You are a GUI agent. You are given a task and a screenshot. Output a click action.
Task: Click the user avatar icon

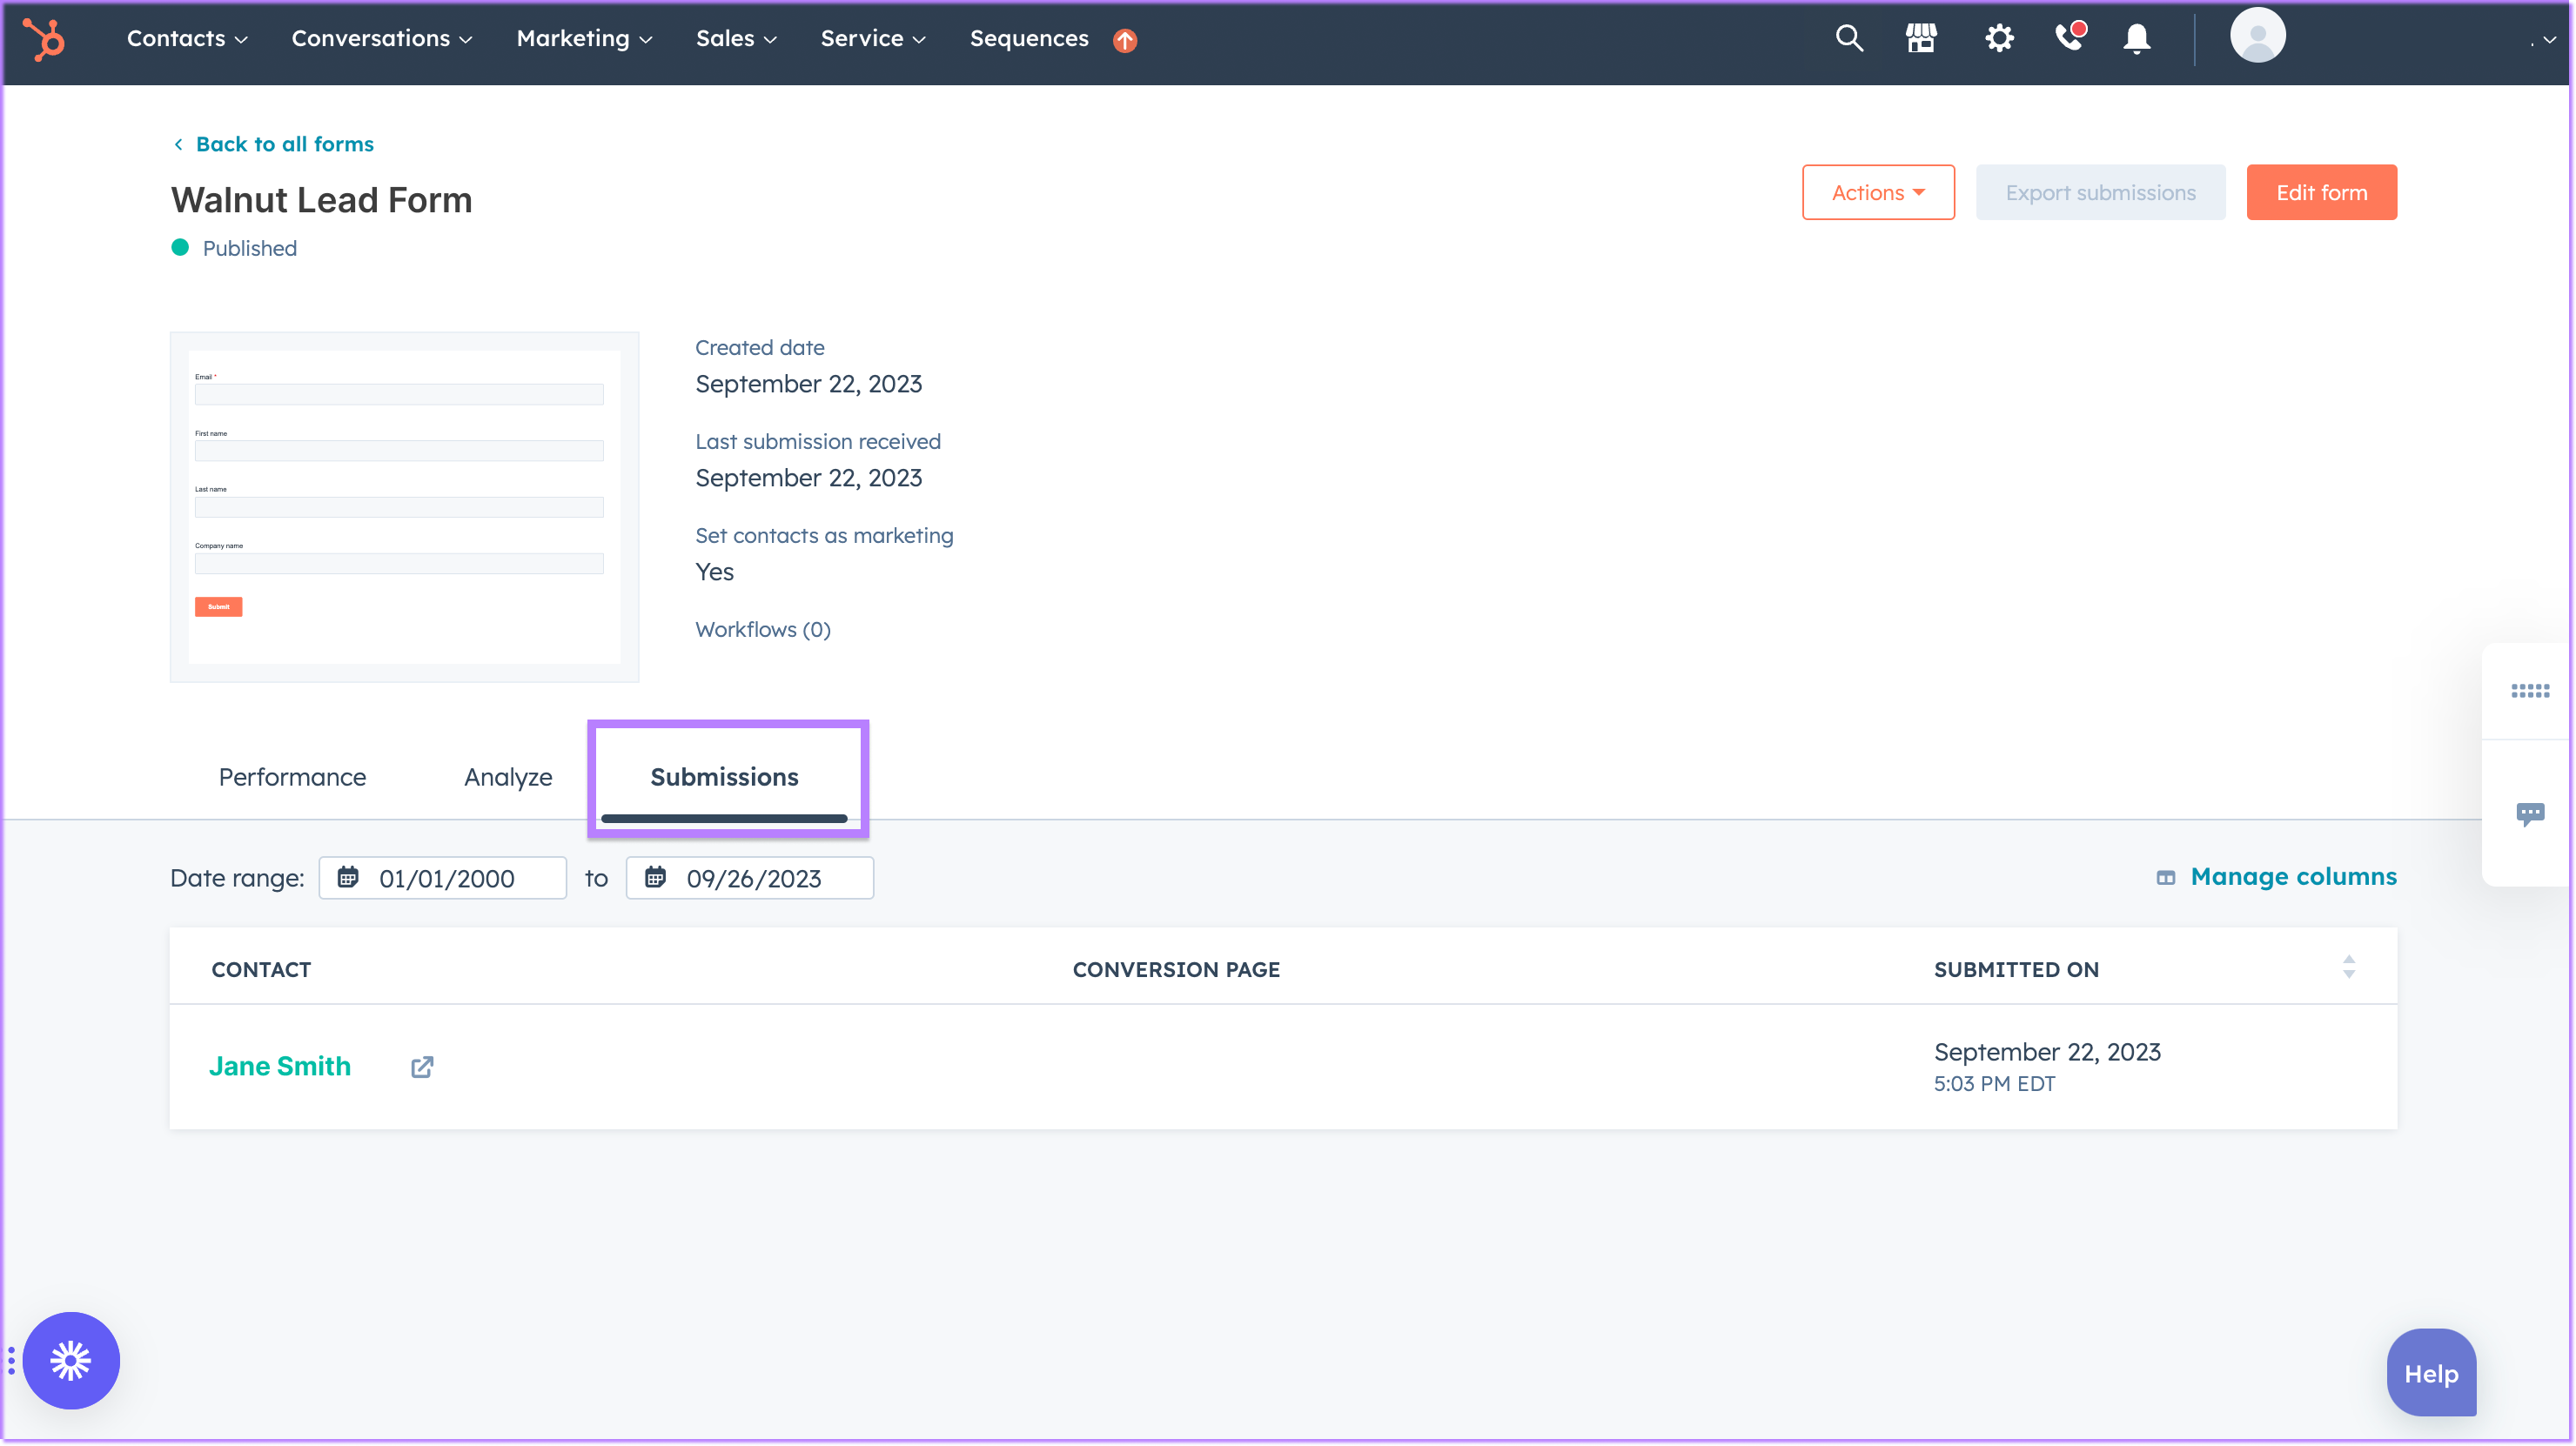2257,36
